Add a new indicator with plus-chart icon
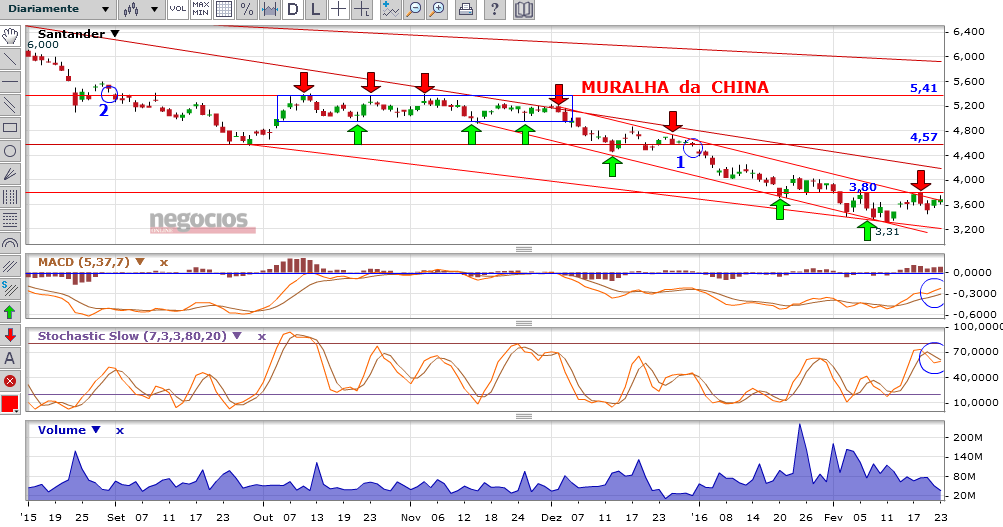Viewport: 1003px width, 527px height. 390,9
